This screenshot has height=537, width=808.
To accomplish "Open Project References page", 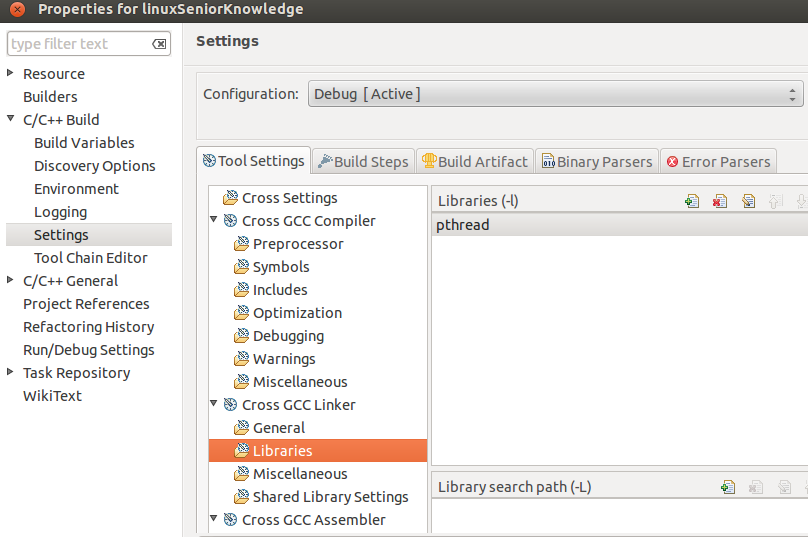I will tap(86, 304).
